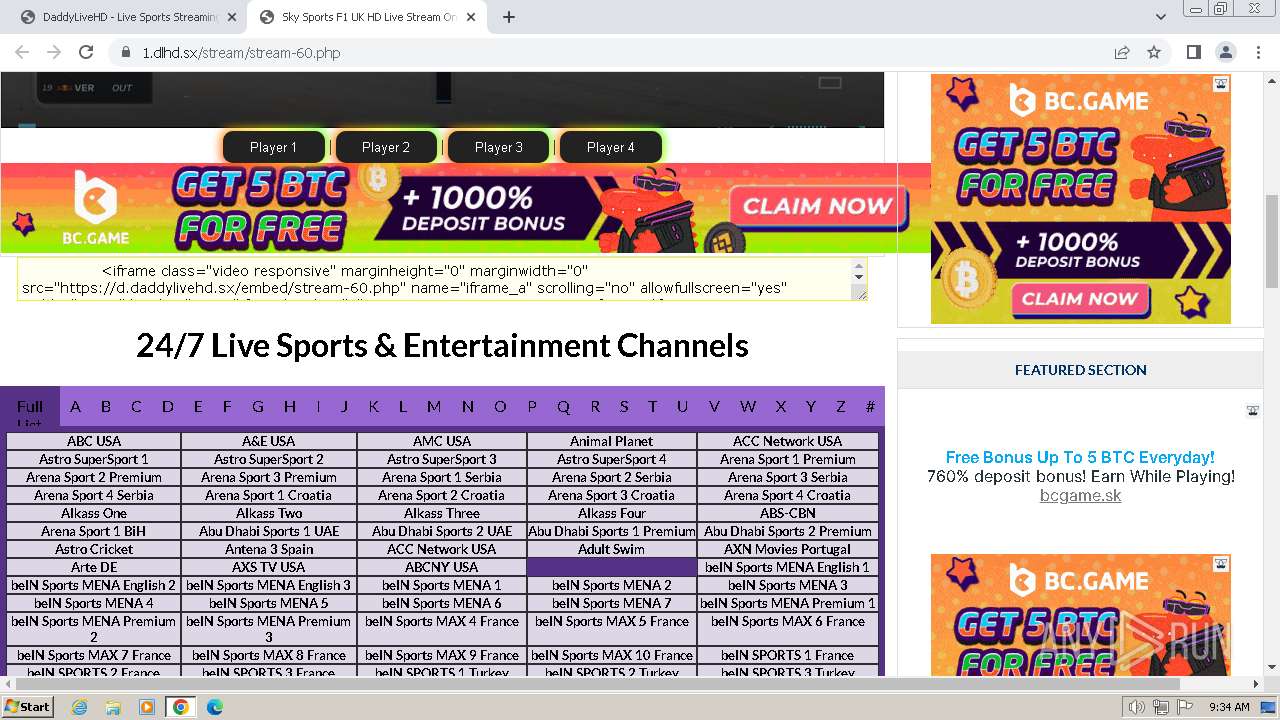Open Astro Cricket channel
The width and height of the screenshot is (1280, 720).
coord(94,549)
